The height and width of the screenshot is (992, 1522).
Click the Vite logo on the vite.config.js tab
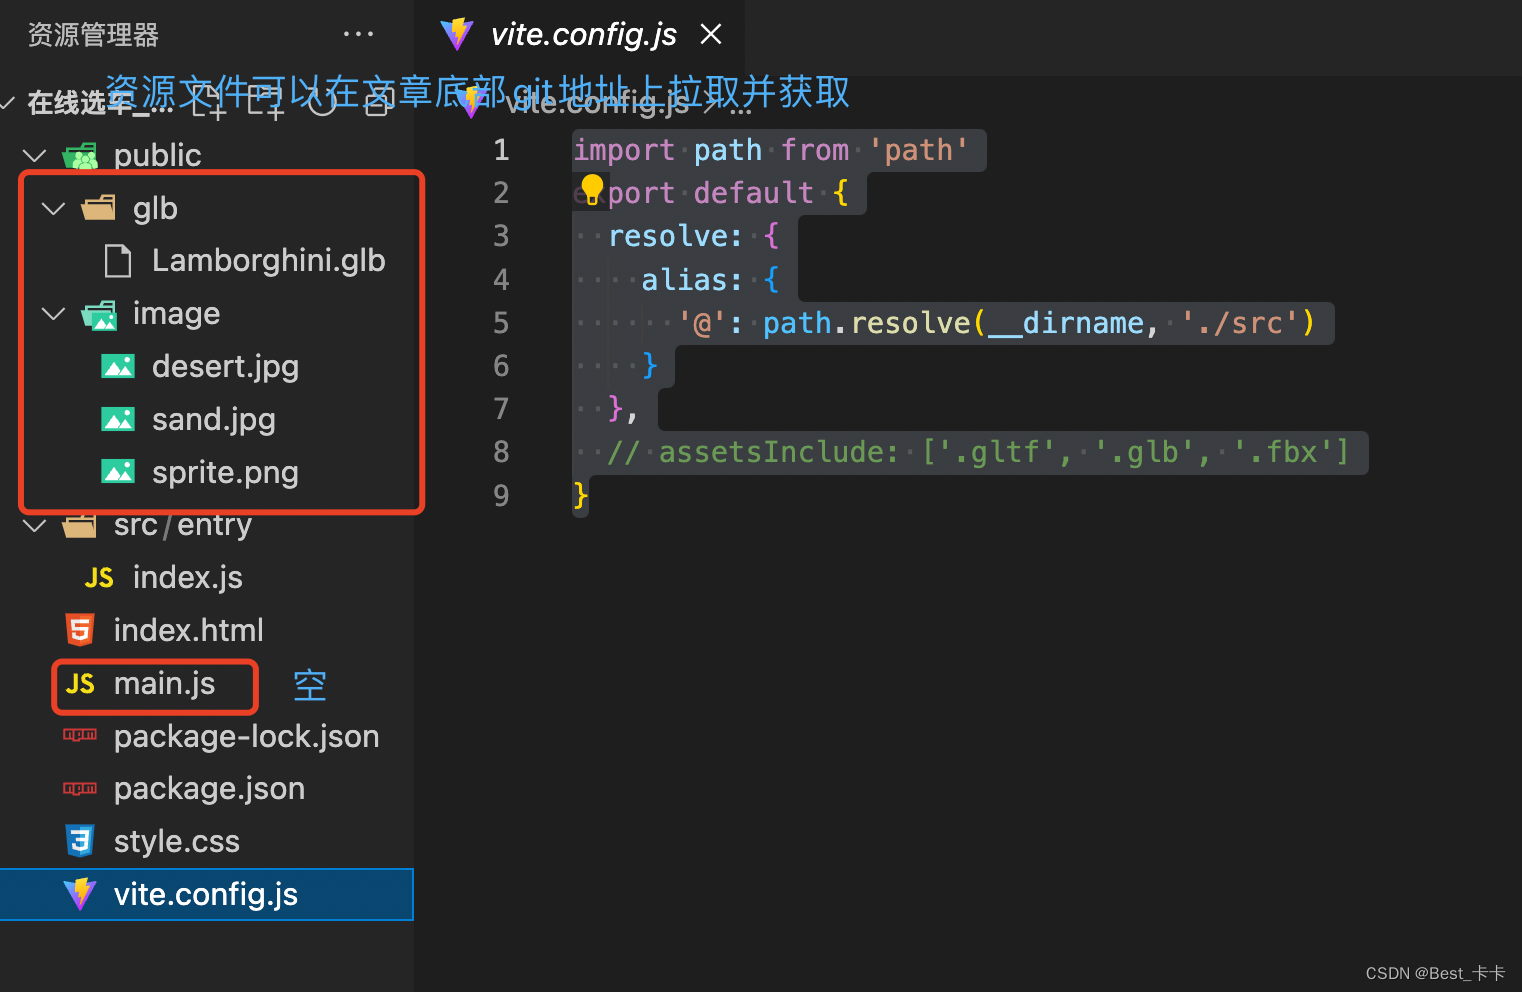click(457, 33)
